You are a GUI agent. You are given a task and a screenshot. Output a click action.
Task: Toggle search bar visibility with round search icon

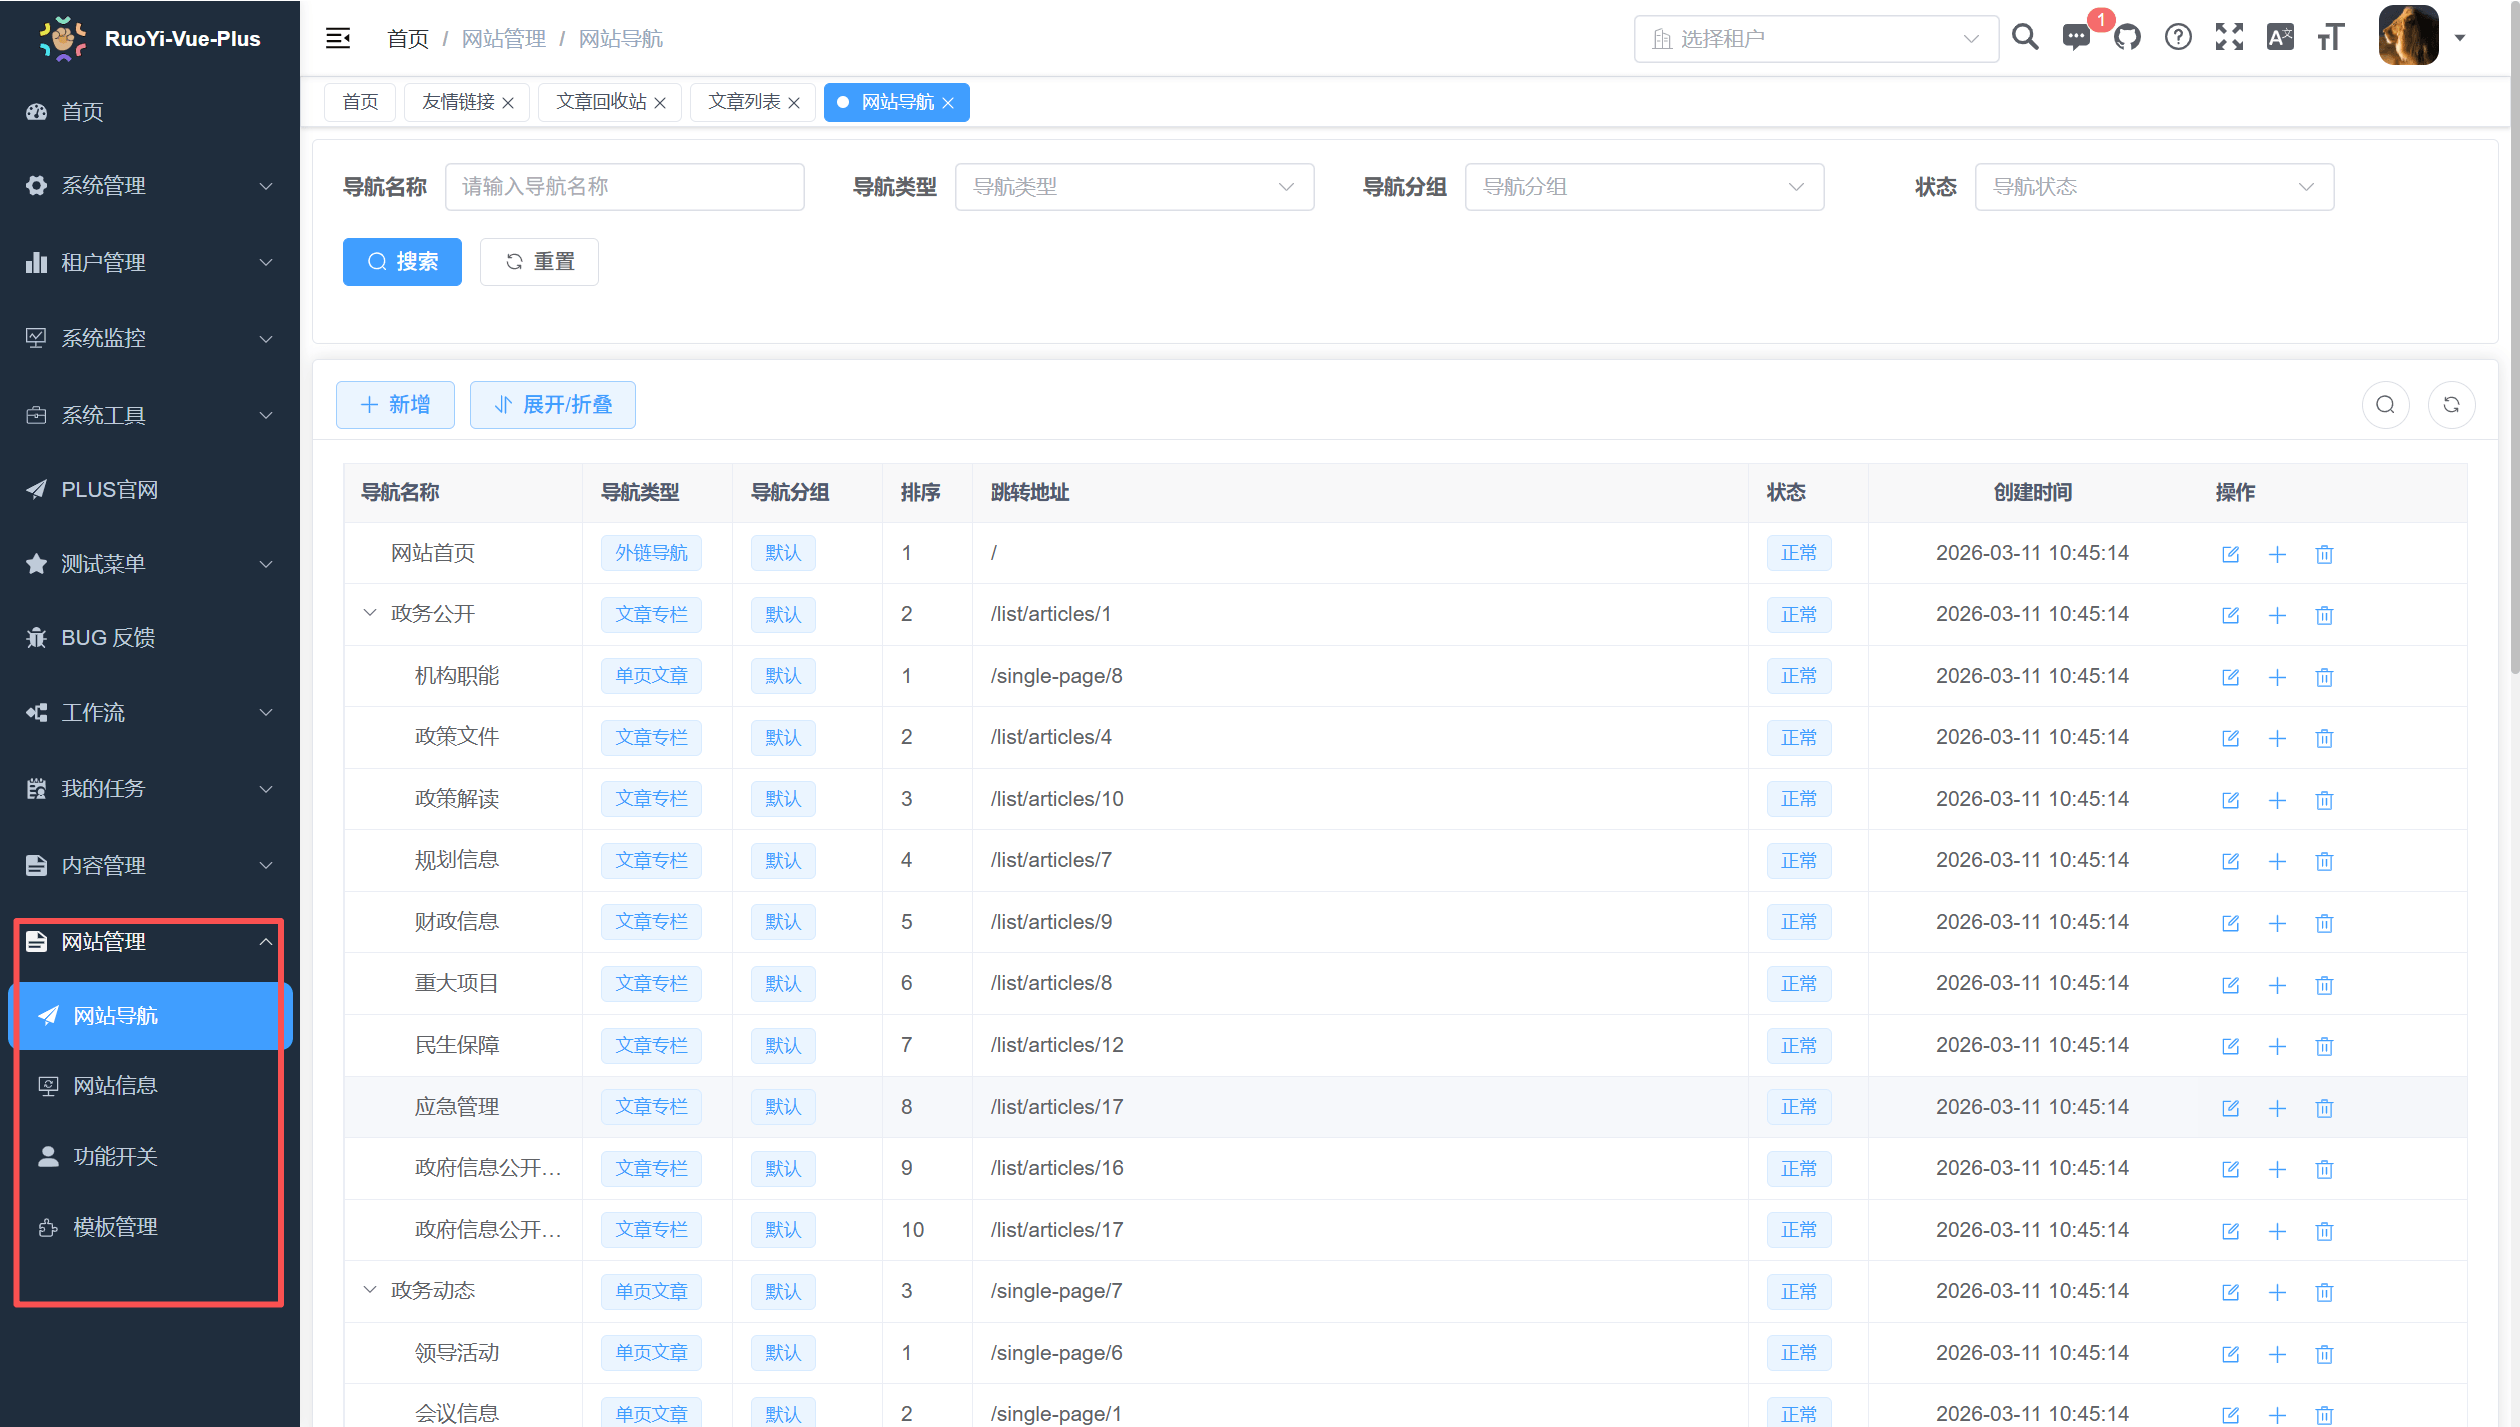click(2385, 405)
